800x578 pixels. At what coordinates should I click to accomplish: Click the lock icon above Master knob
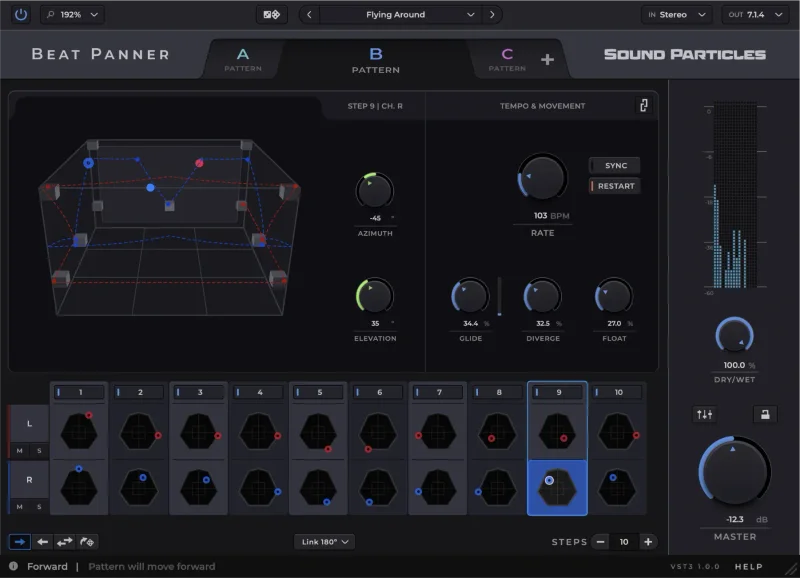pyautogui.click(x=765, y=414)
